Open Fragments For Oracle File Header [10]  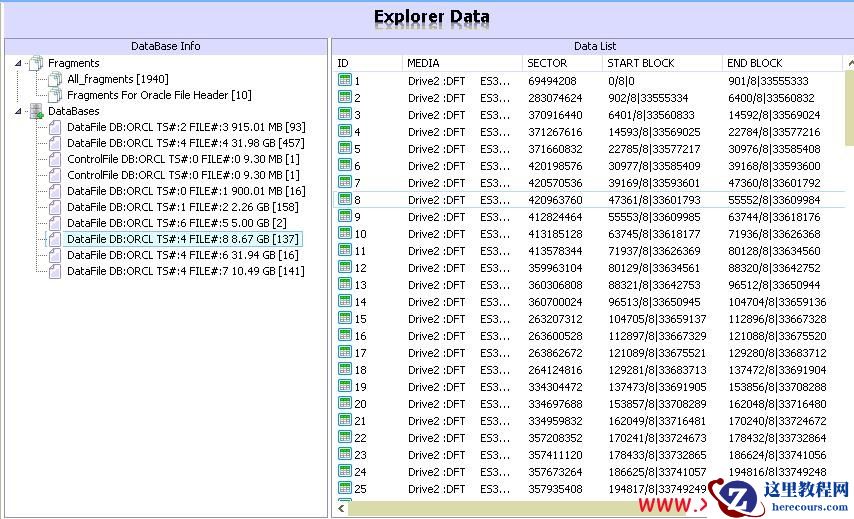(159, 95)
